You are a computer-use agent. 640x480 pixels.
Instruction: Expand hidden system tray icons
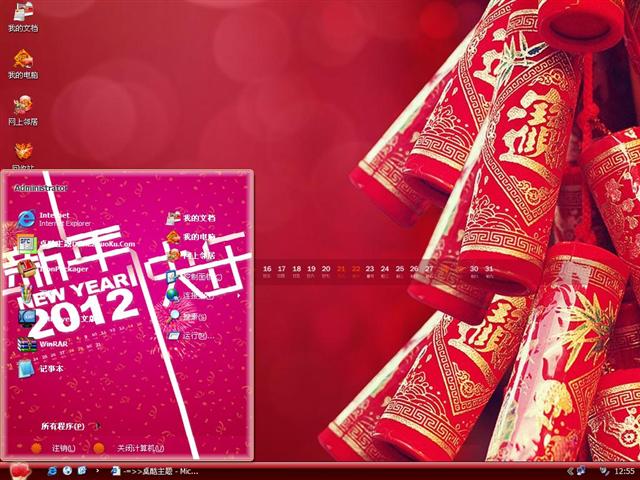point(570,471)
